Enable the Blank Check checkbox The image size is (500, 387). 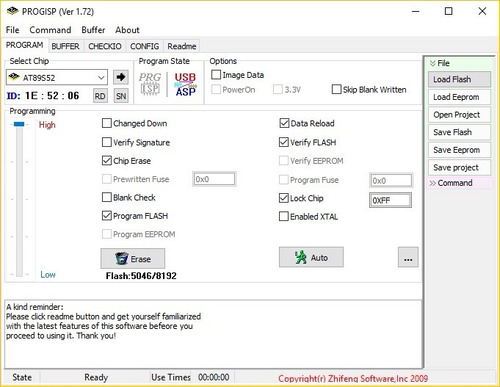(x=107, y=197)
